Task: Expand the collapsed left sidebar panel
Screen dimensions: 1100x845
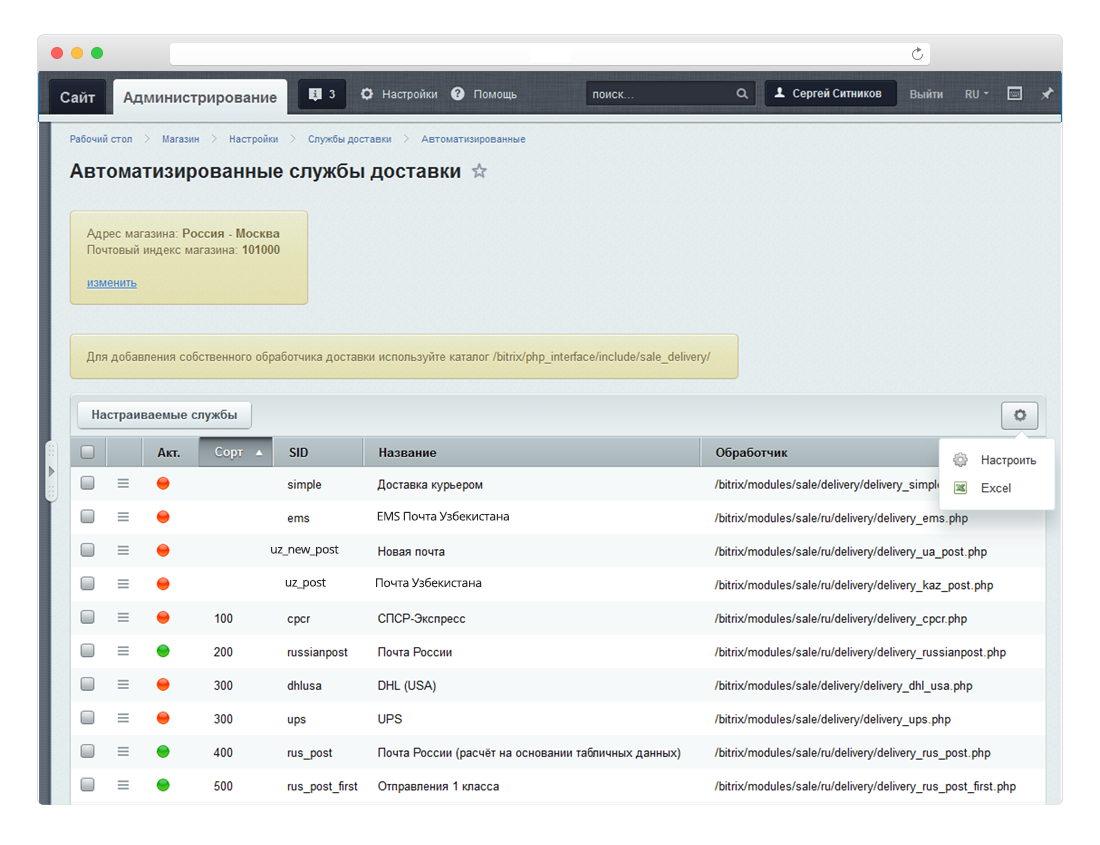Action: tap(51, 469)
